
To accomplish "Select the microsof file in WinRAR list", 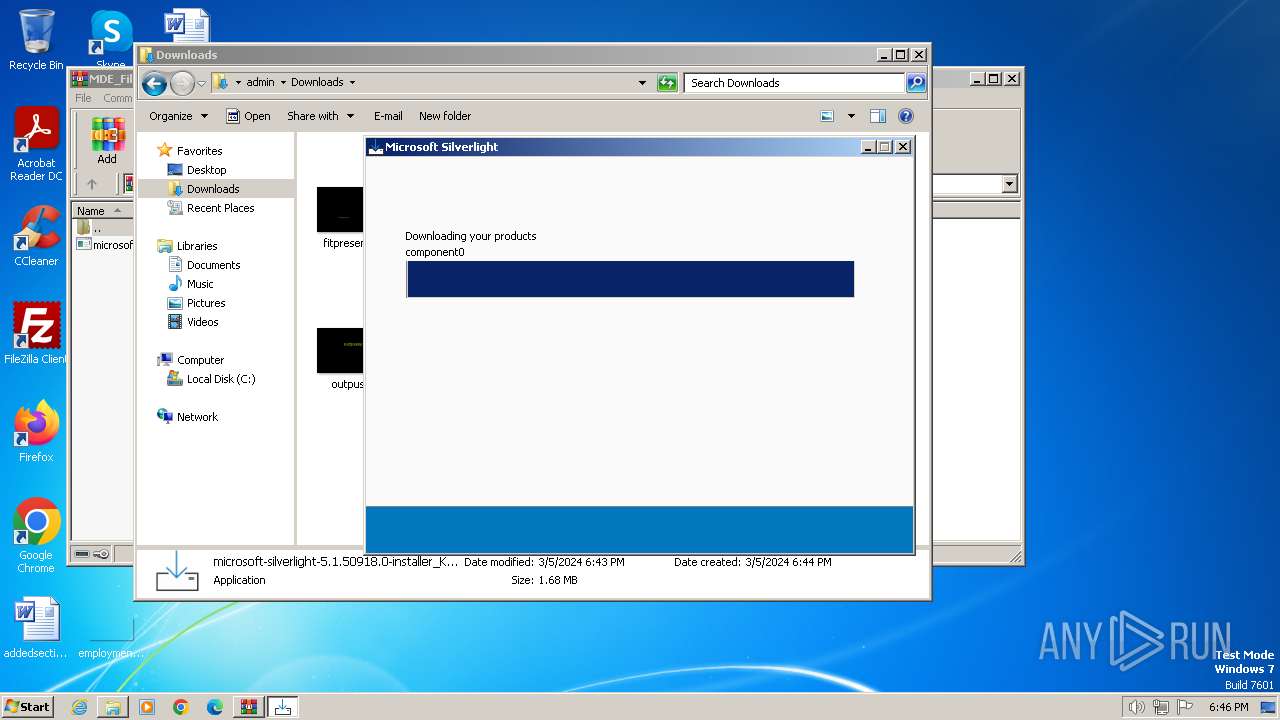I will coord(105,245).
